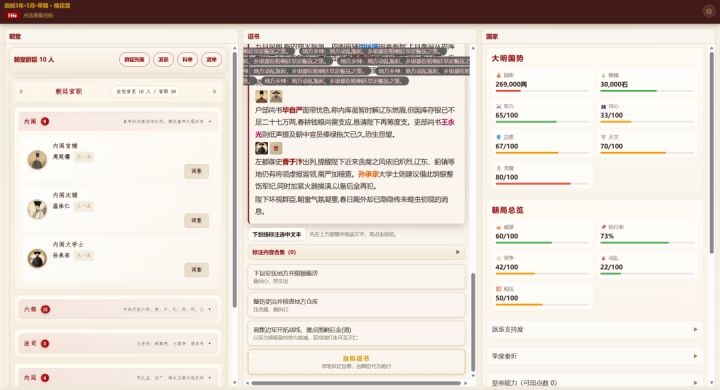Click the header hint text beside the red pill

click(x=38, y=15)
